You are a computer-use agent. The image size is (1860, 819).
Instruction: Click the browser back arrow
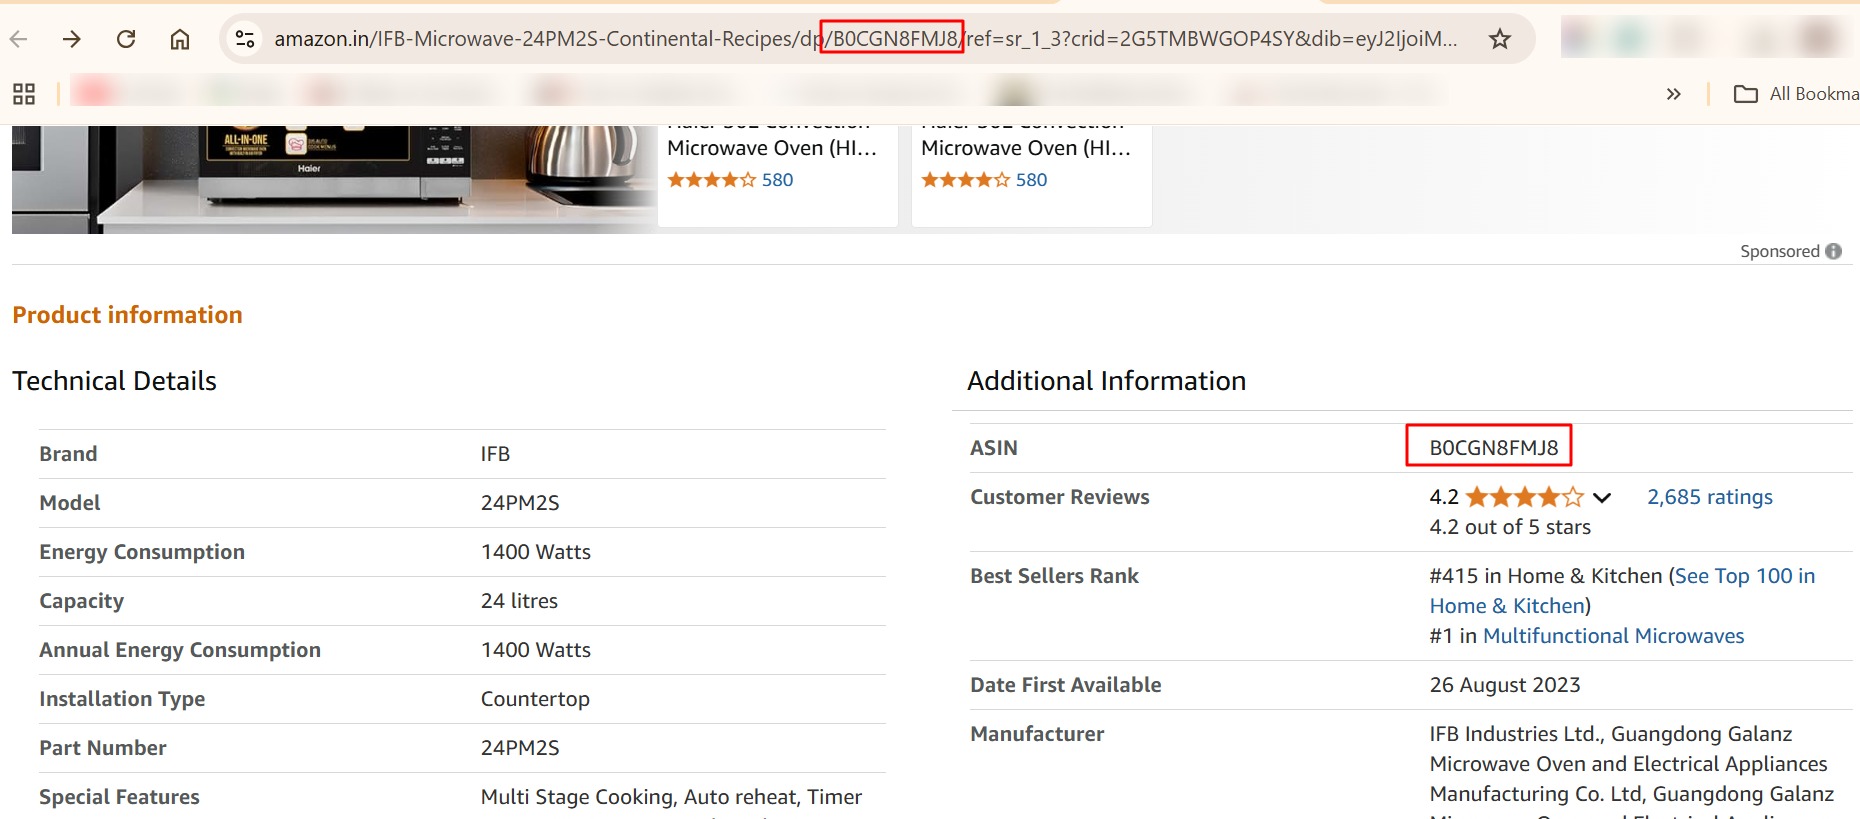[x=18, y=39]
